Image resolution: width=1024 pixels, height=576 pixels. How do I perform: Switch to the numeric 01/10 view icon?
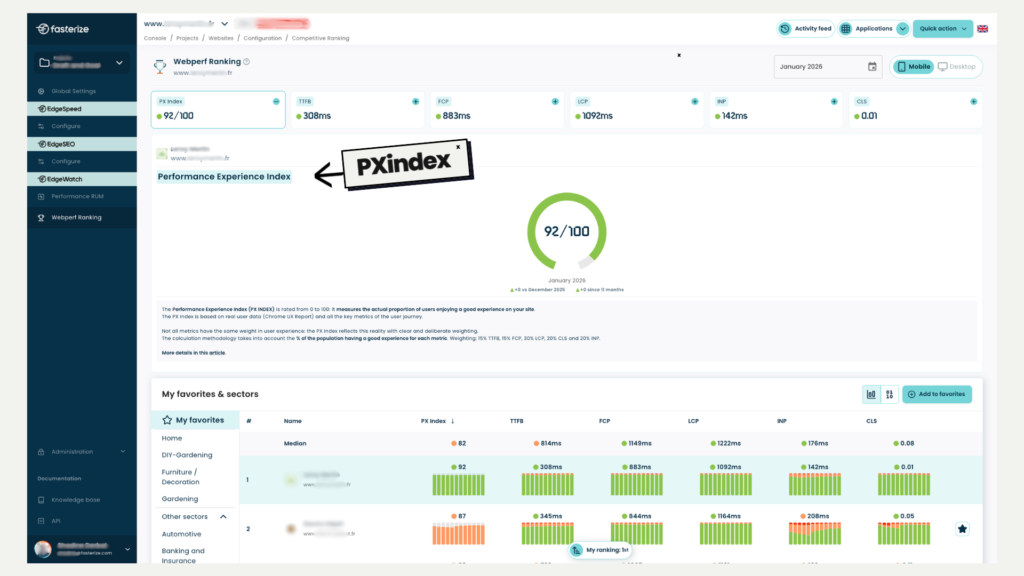(888, 394)
